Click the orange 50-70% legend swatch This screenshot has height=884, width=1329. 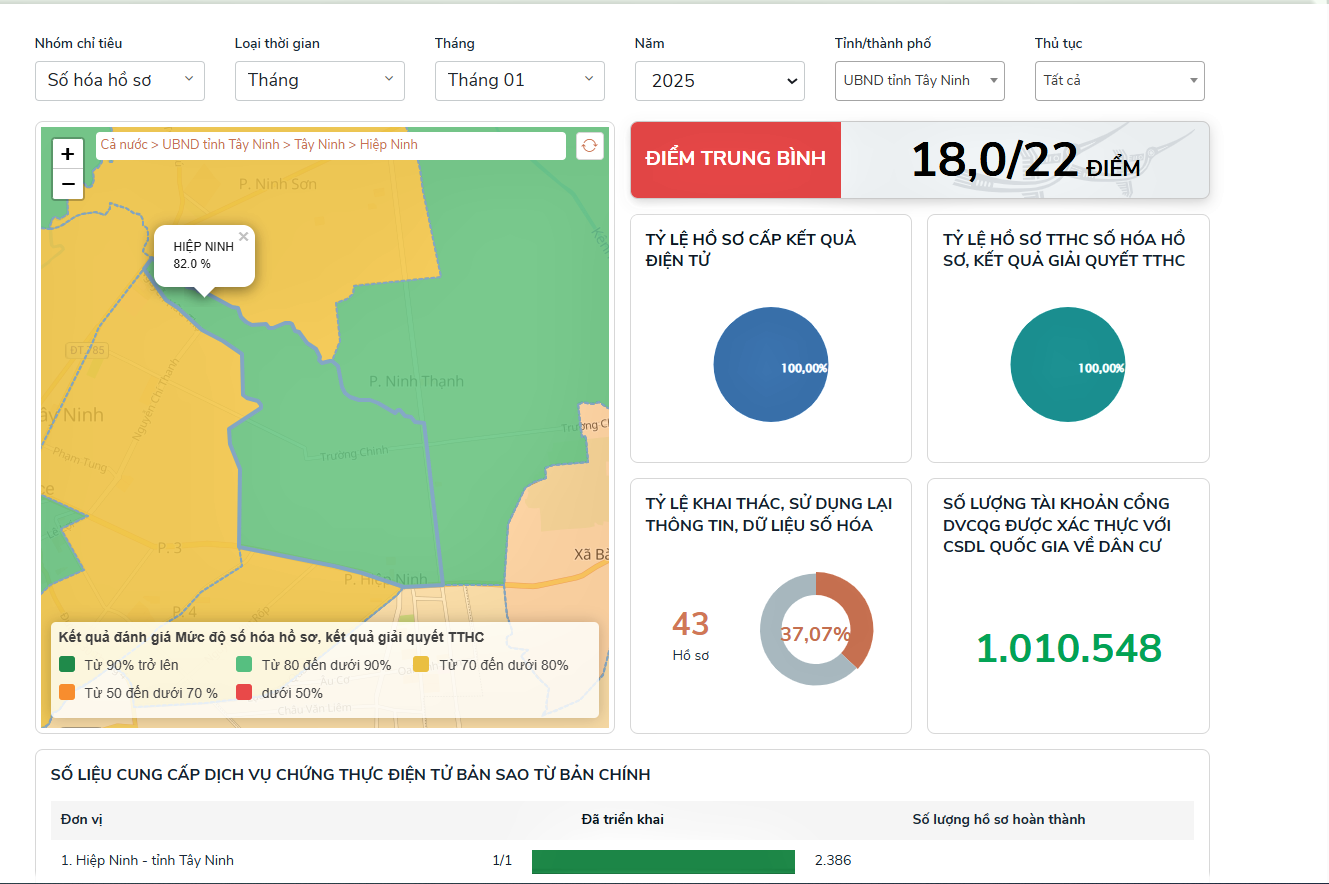(x=67, y=692)
